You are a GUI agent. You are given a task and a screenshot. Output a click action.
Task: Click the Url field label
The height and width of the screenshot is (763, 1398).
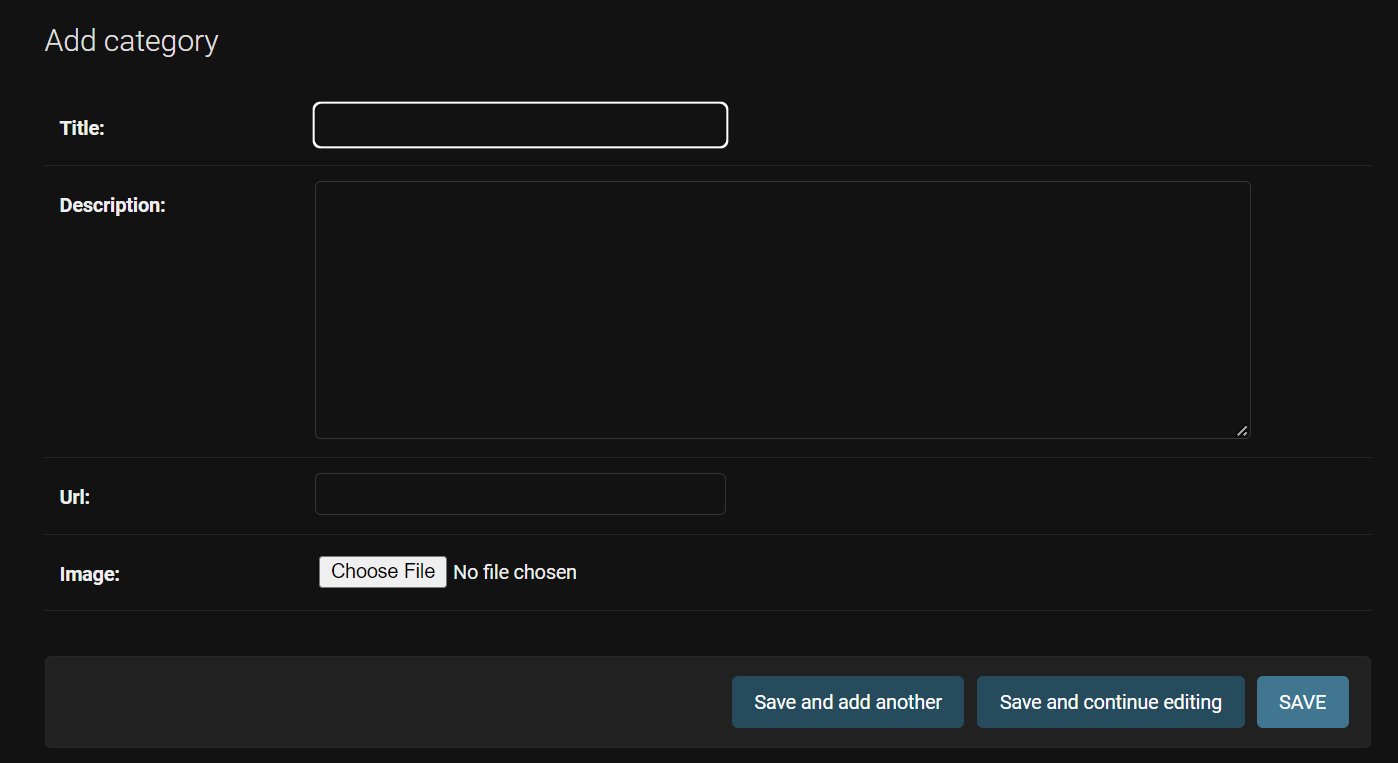75,497
